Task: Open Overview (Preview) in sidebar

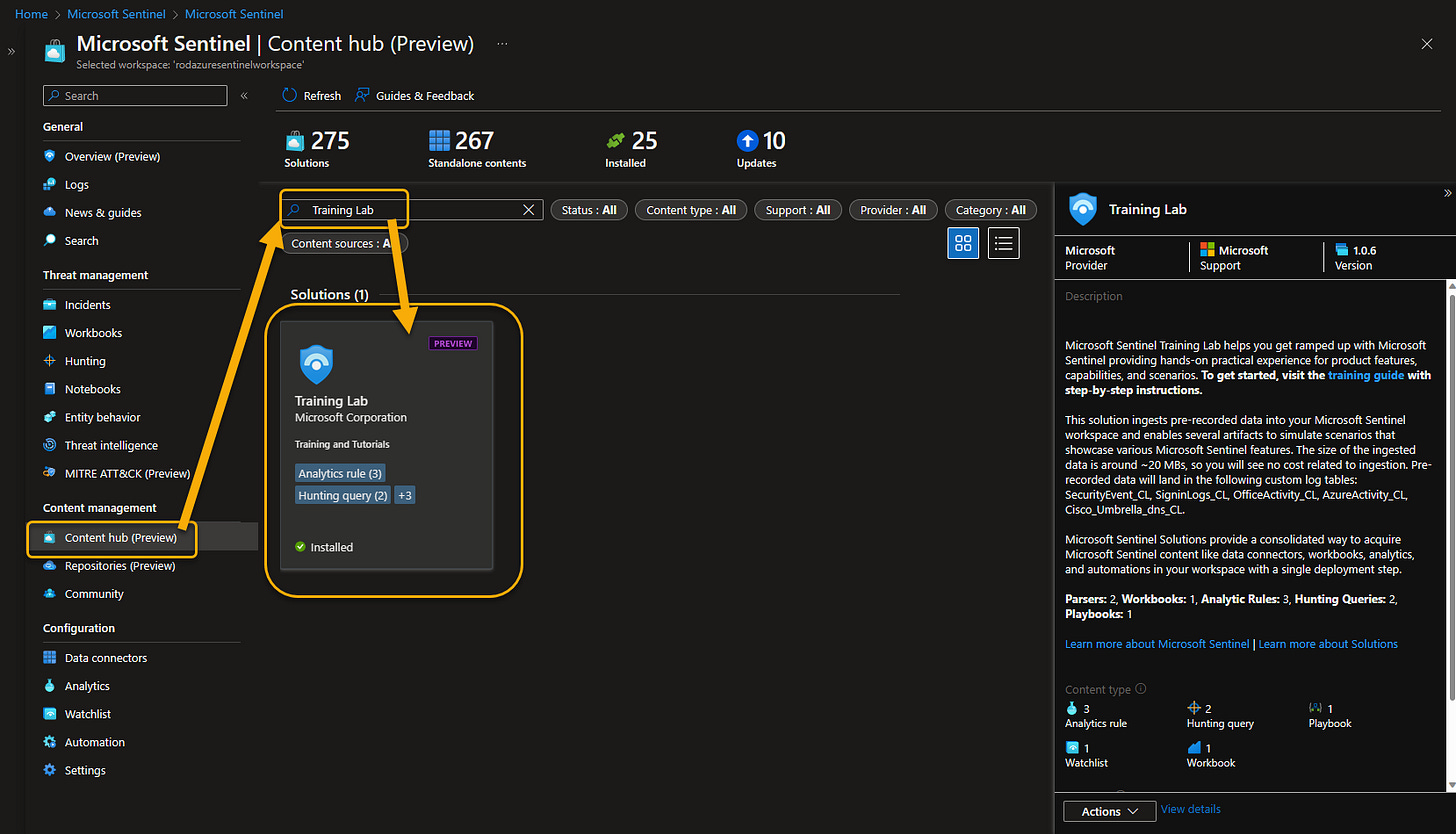Action: click(112, 156)
